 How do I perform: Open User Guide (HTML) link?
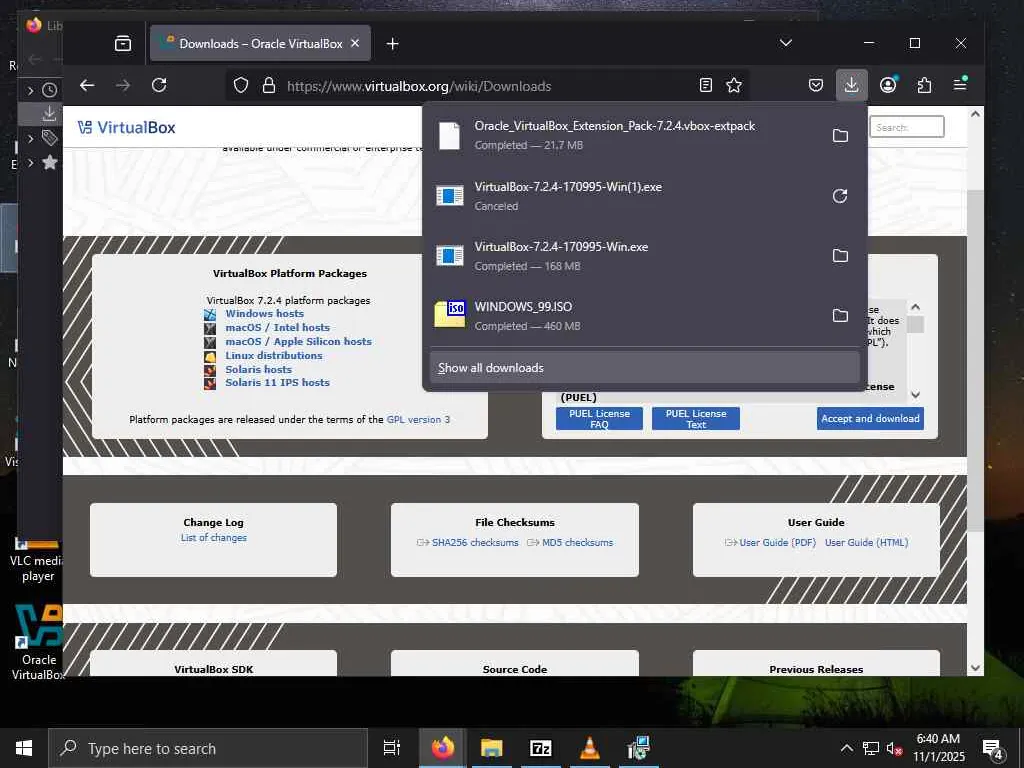(866, 543)
